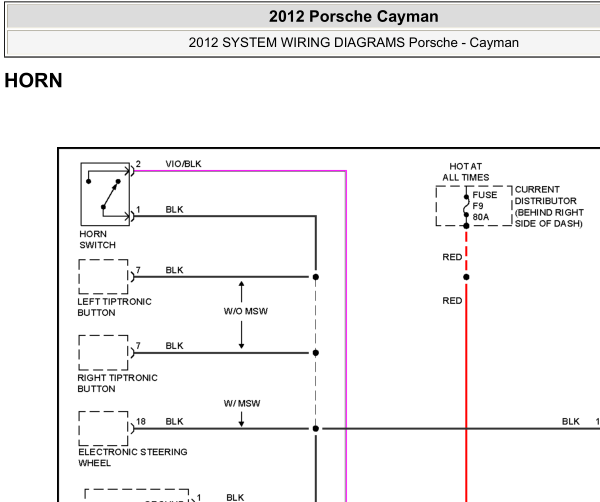This screenshot has width=600, height=502.
Task: Click the 'CURRENT DISTRIBUTOR' description text
Action: click(x=549, y=207)
